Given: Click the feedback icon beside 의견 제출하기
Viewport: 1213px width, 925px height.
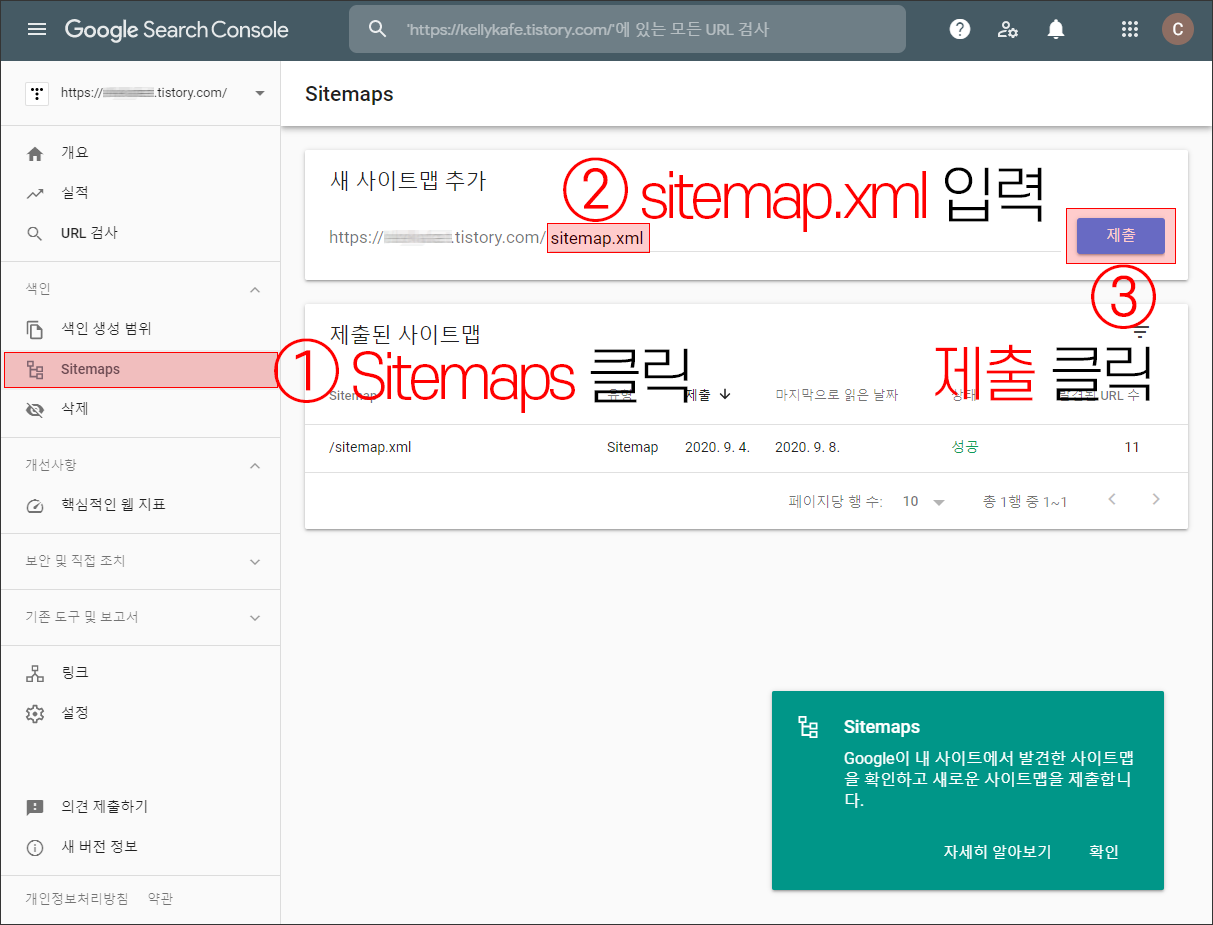Looking at the screenshot, I should [35, 807].
